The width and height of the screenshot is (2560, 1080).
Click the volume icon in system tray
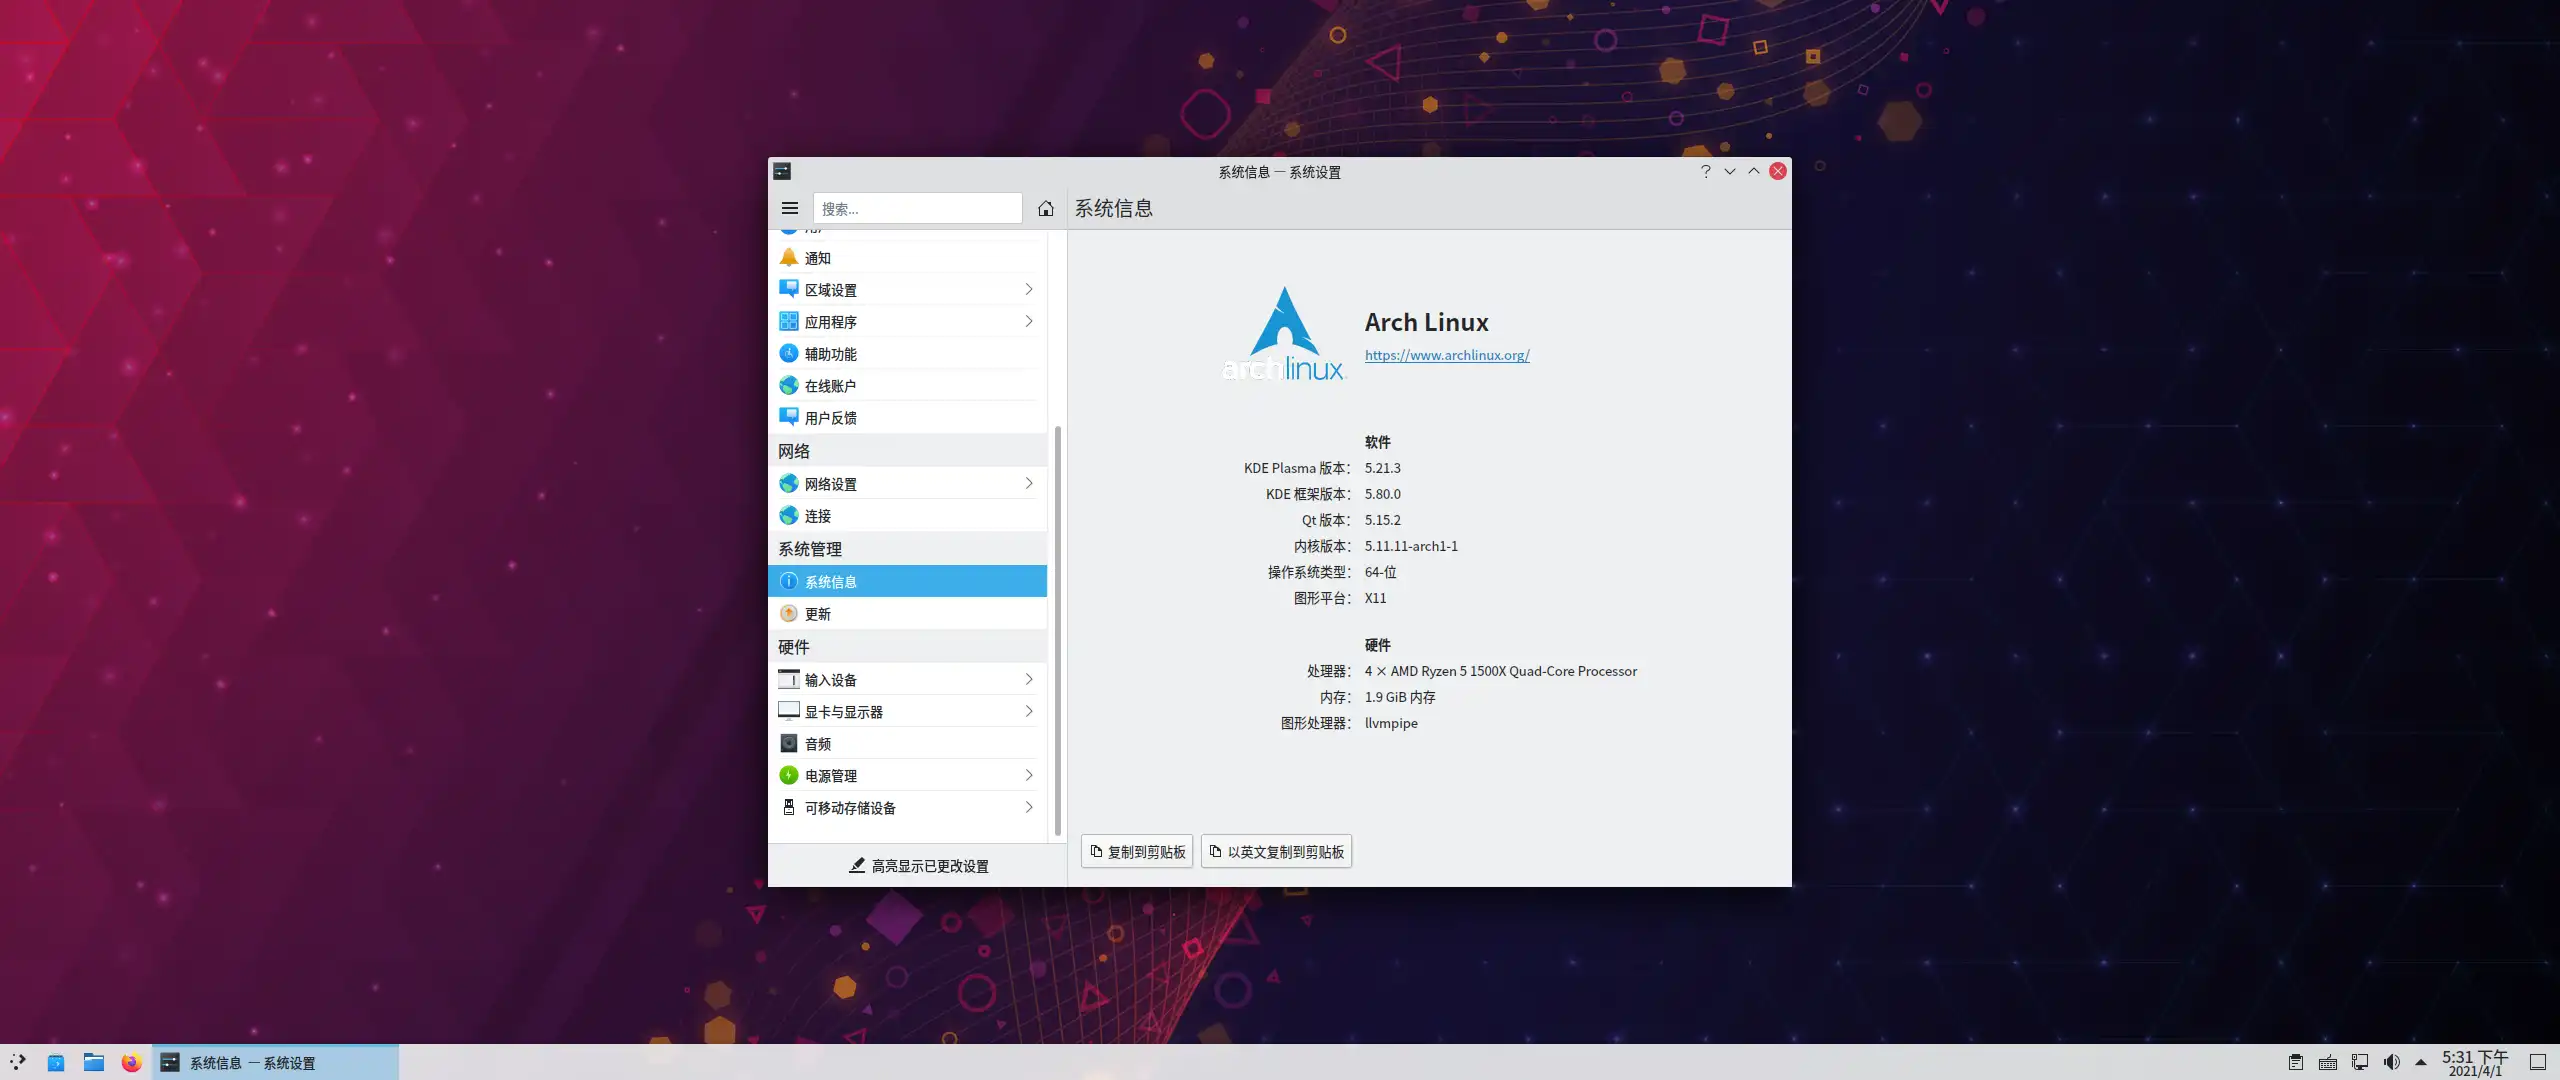2391,1062
